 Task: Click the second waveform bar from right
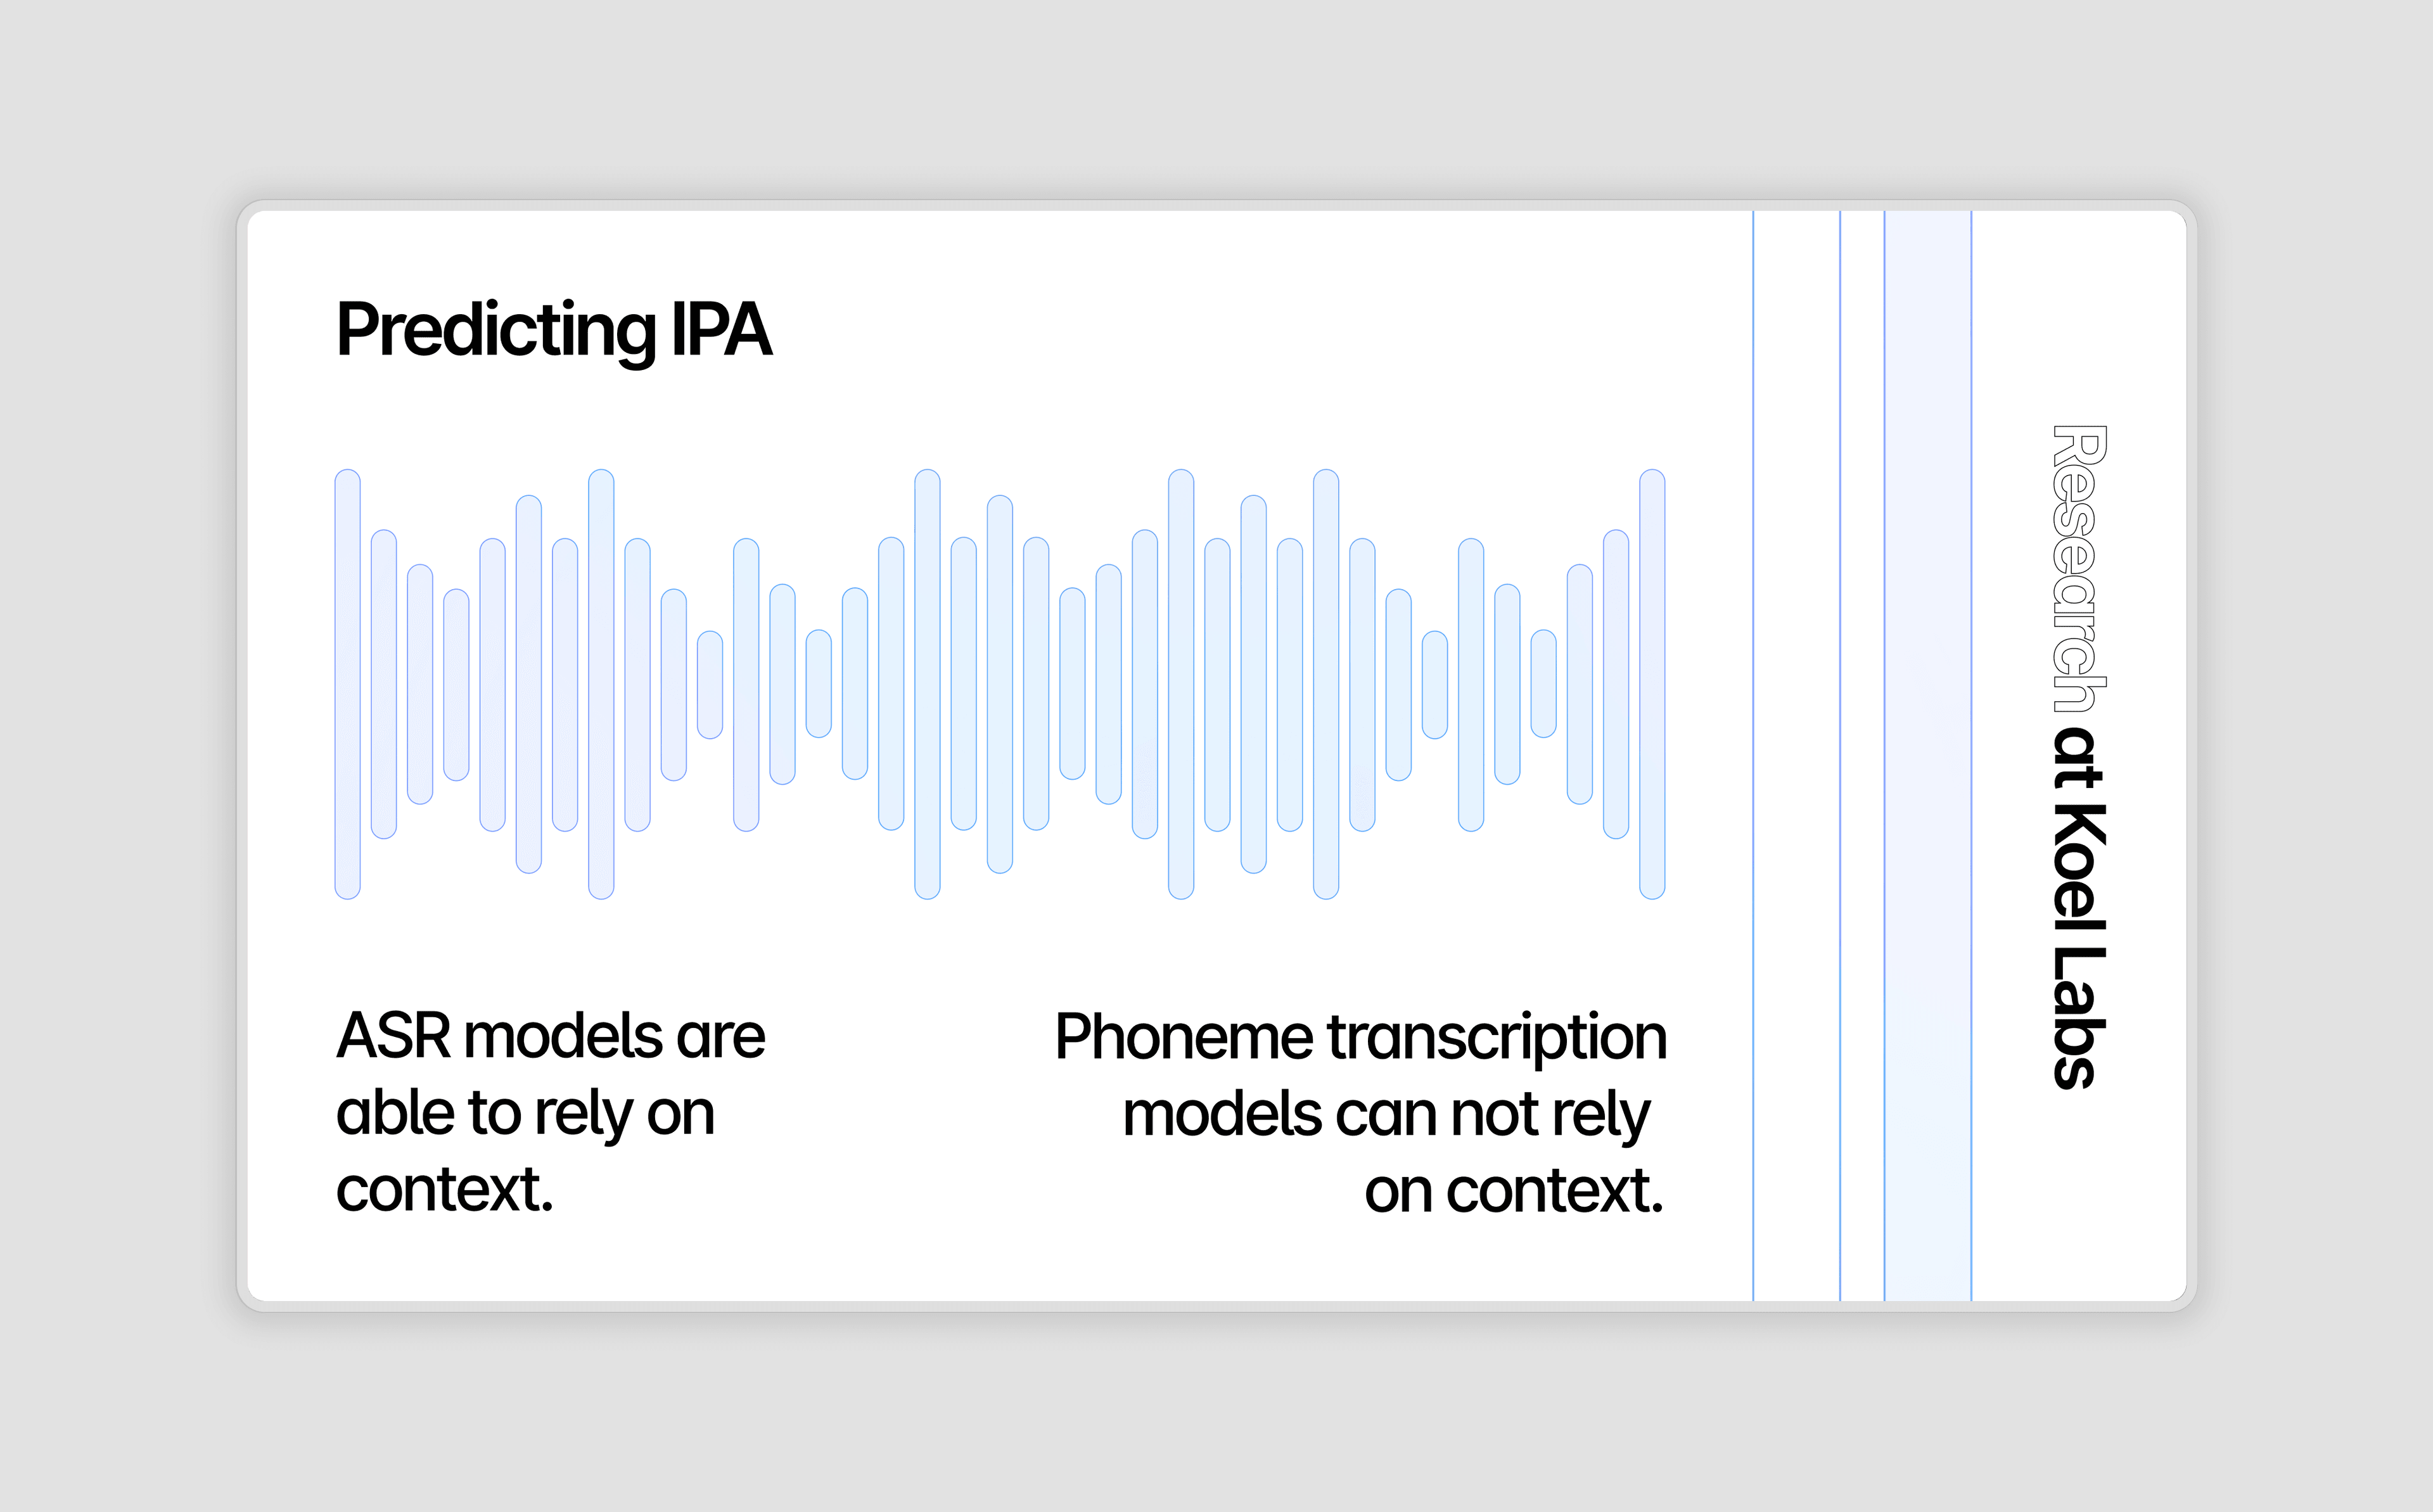[1616, 684]
